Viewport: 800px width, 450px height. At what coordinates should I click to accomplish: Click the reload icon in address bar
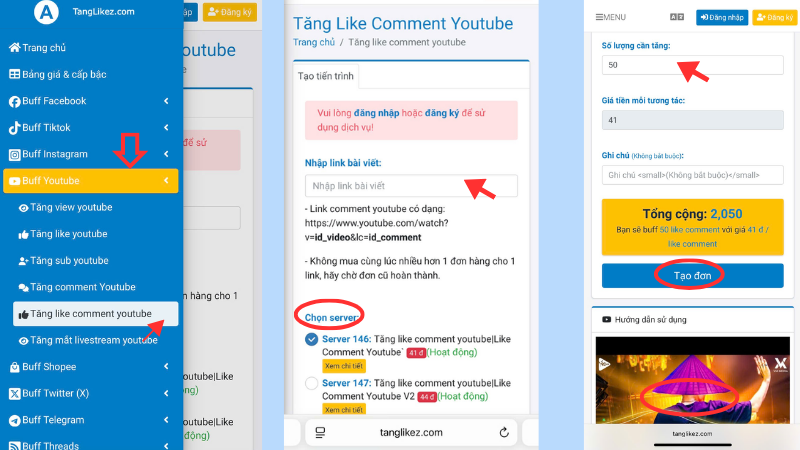[504, 433]
